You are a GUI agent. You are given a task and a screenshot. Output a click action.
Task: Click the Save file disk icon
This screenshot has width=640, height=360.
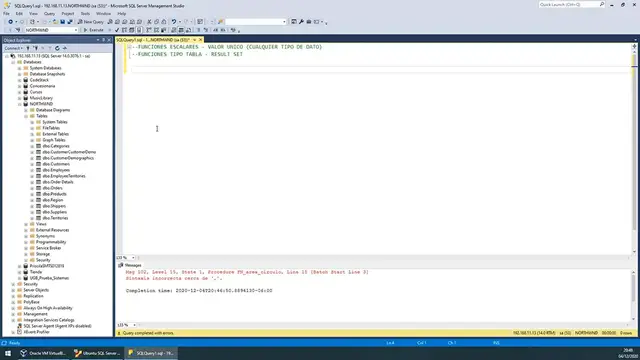(62, 22)
